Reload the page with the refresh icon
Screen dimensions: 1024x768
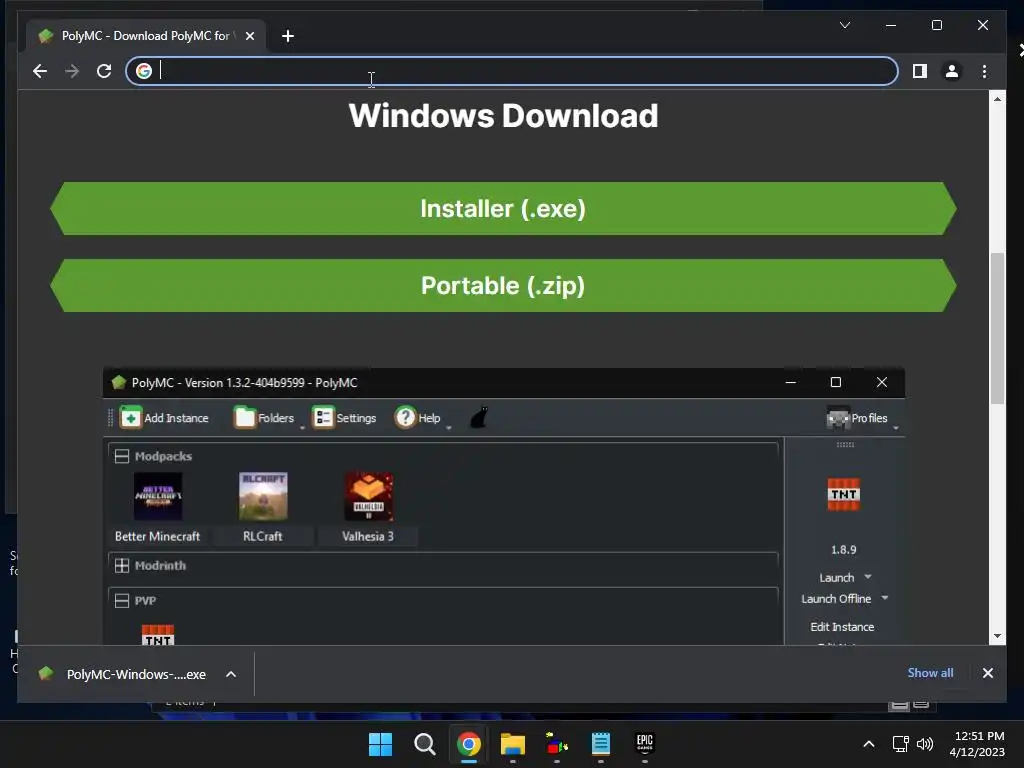[104, 71]
